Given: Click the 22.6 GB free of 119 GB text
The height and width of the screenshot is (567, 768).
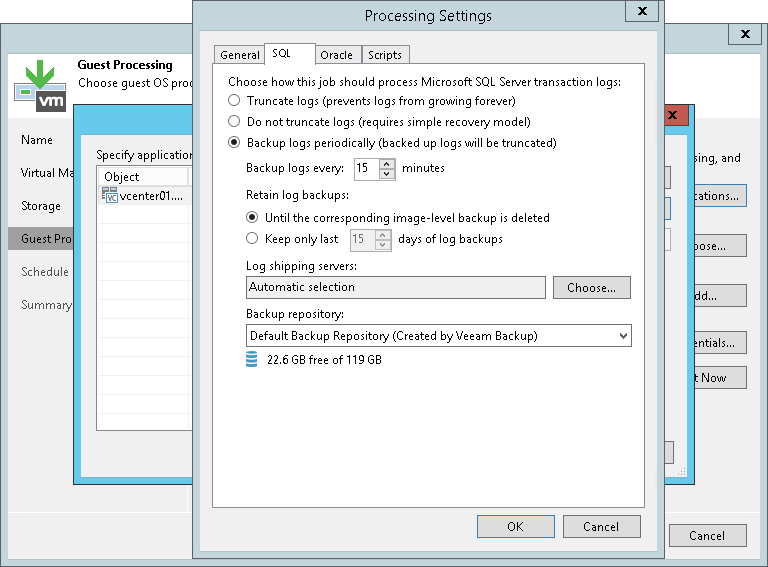Looking at the screenshot, I should [324, 360].
